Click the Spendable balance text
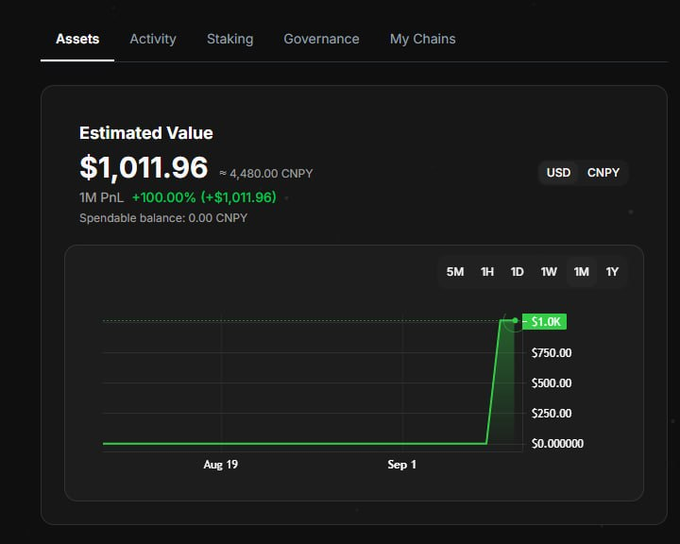The width and height of the screenshot is (680, 544). (x=163, y=218)
